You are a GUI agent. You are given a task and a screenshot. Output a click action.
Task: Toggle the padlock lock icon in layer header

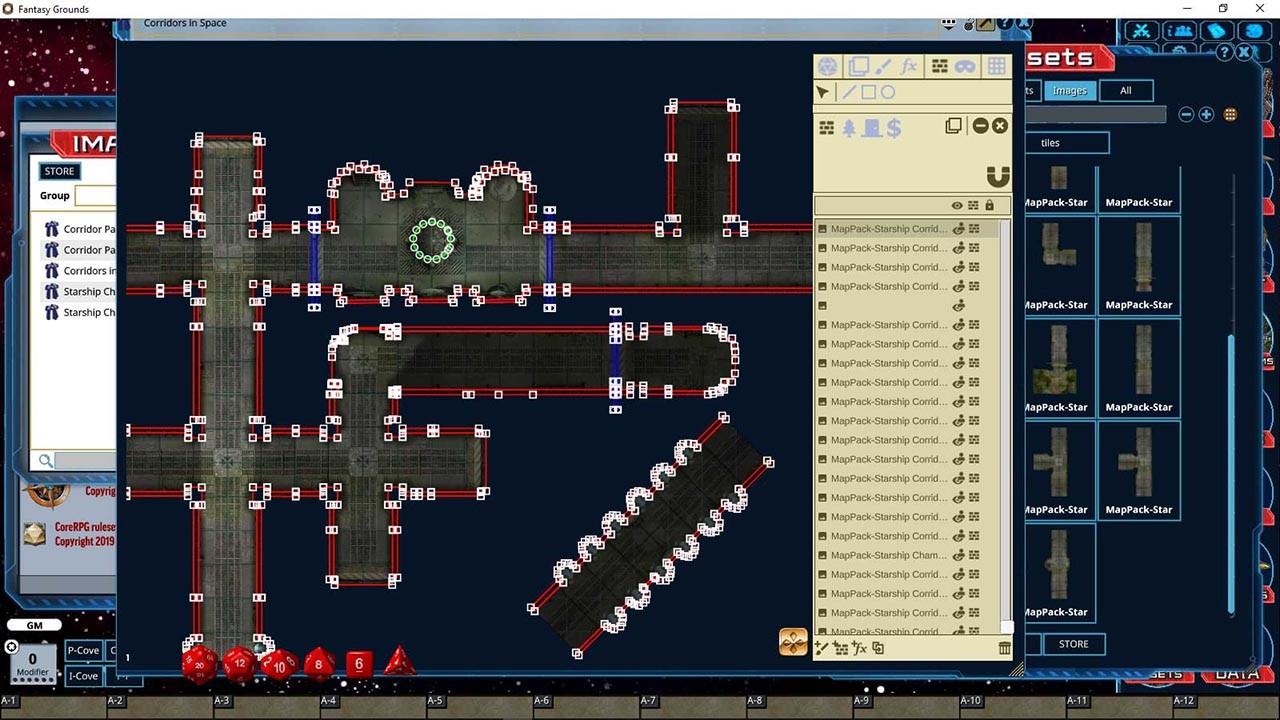click(x=988, y=204)
